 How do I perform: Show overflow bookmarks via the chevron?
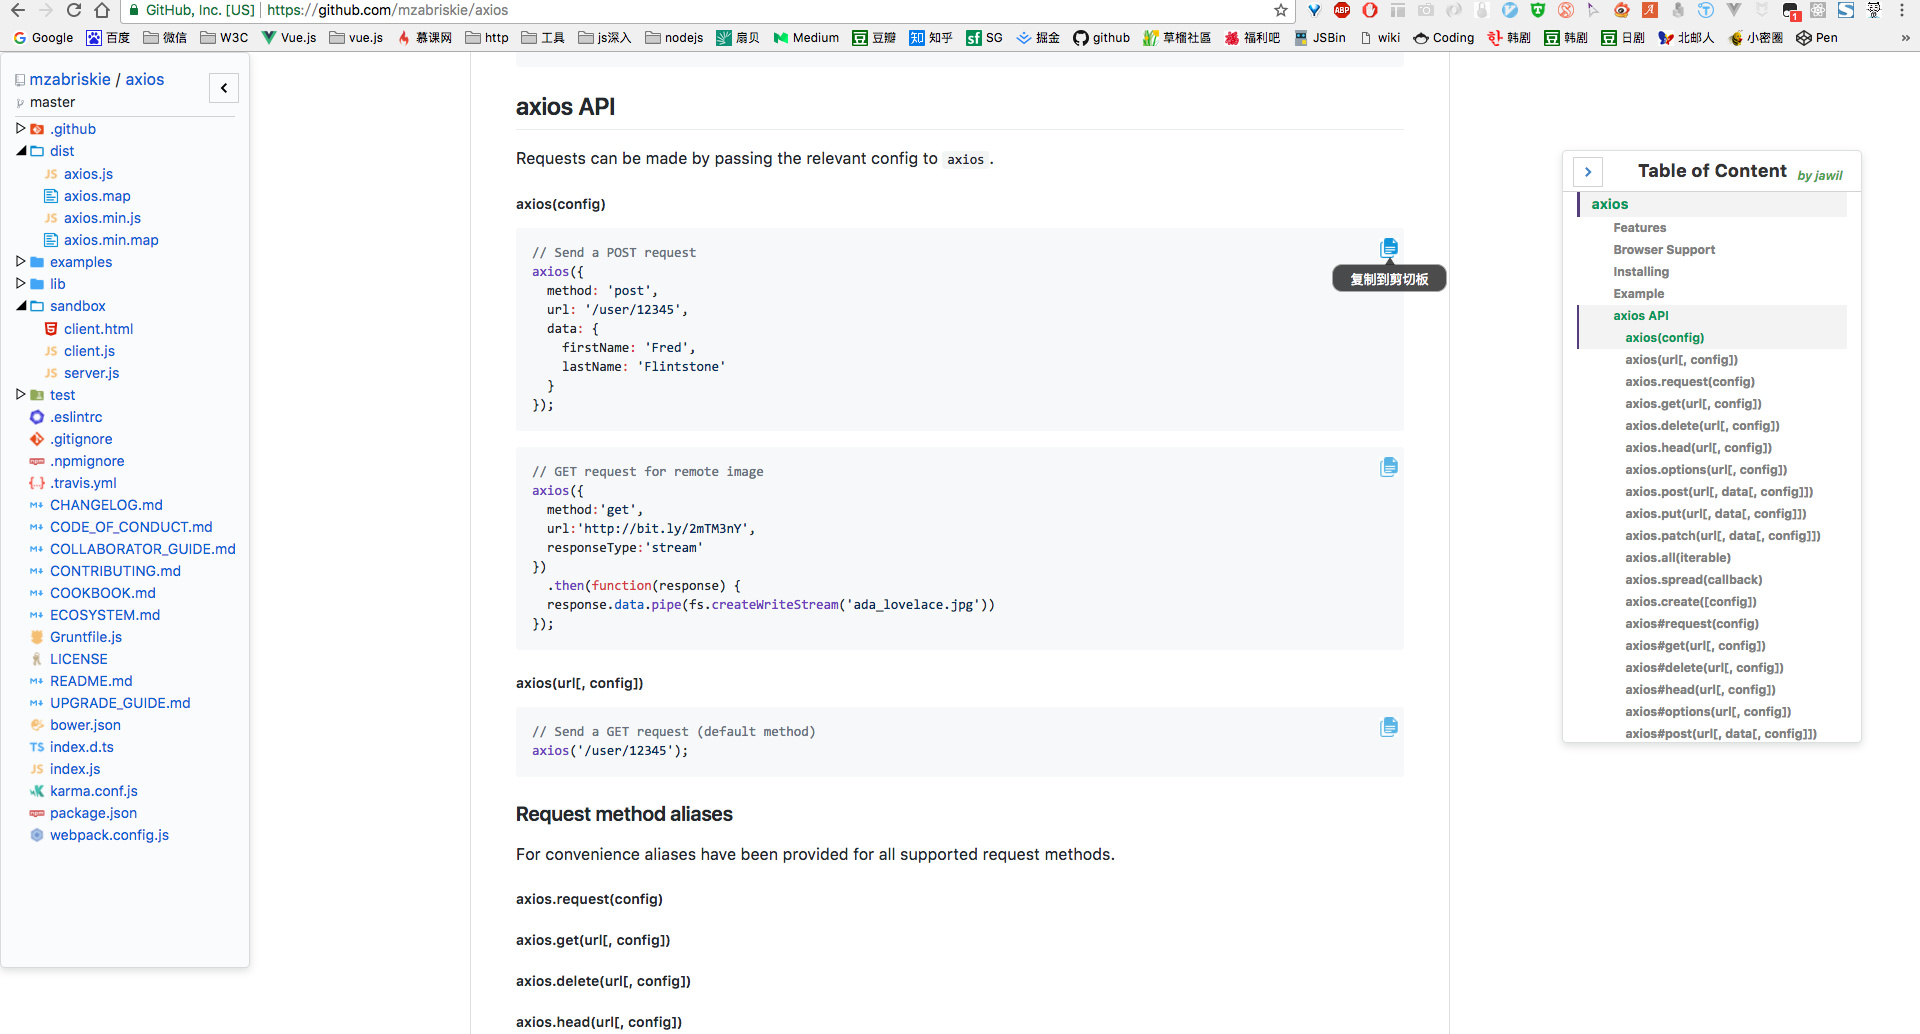point(1905,38)
